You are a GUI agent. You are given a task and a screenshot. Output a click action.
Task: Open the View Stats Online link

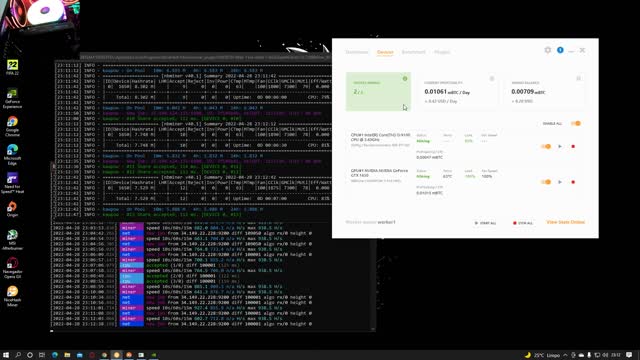point(565,222)
